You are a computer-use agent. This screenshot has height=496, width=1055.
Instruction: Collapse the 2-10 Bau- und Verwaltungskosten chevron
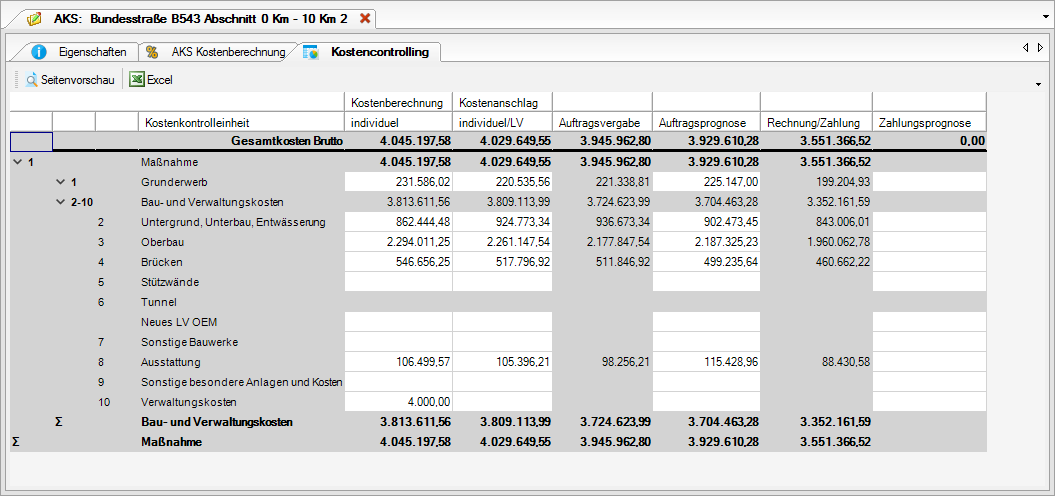pos(61,202)
